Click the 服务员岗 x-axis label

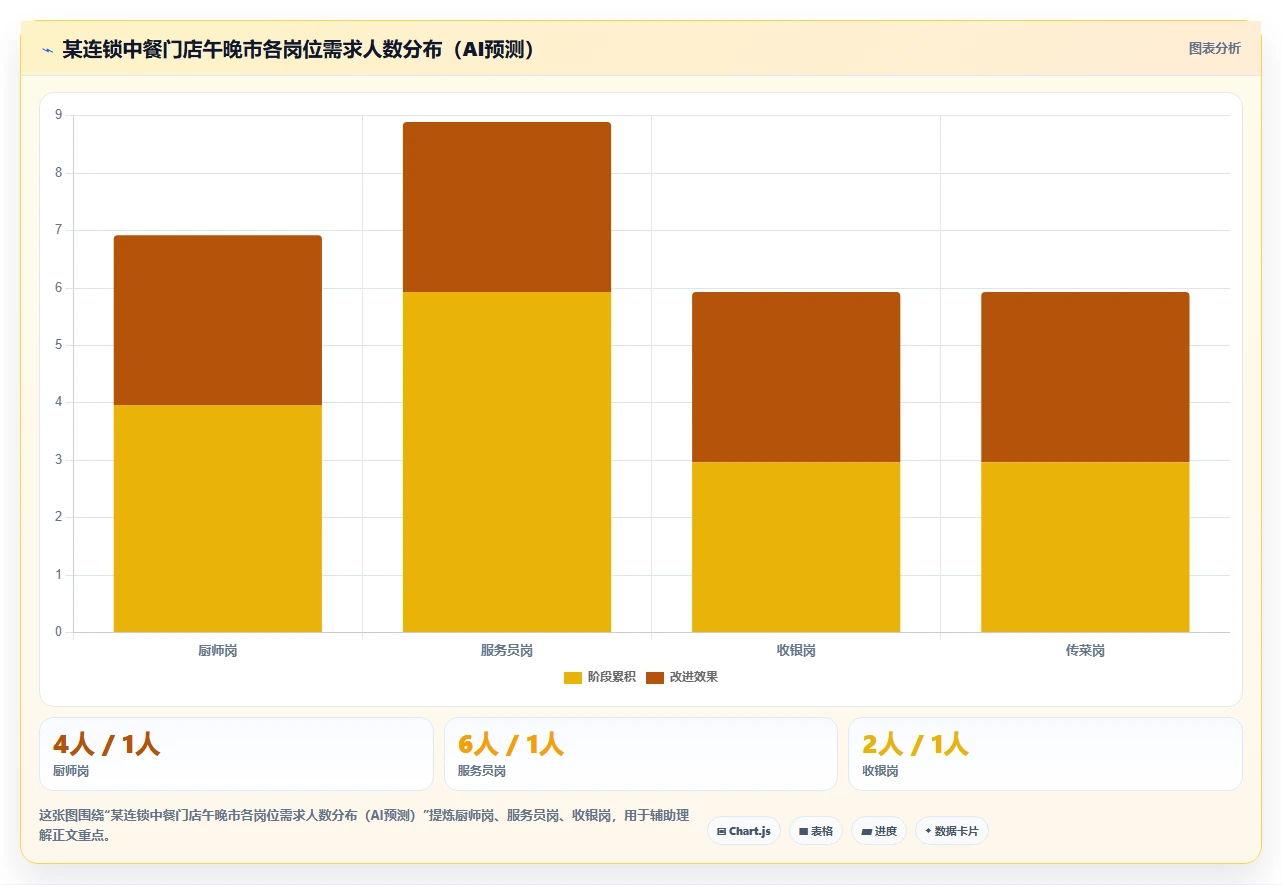(x=507, y=650)
